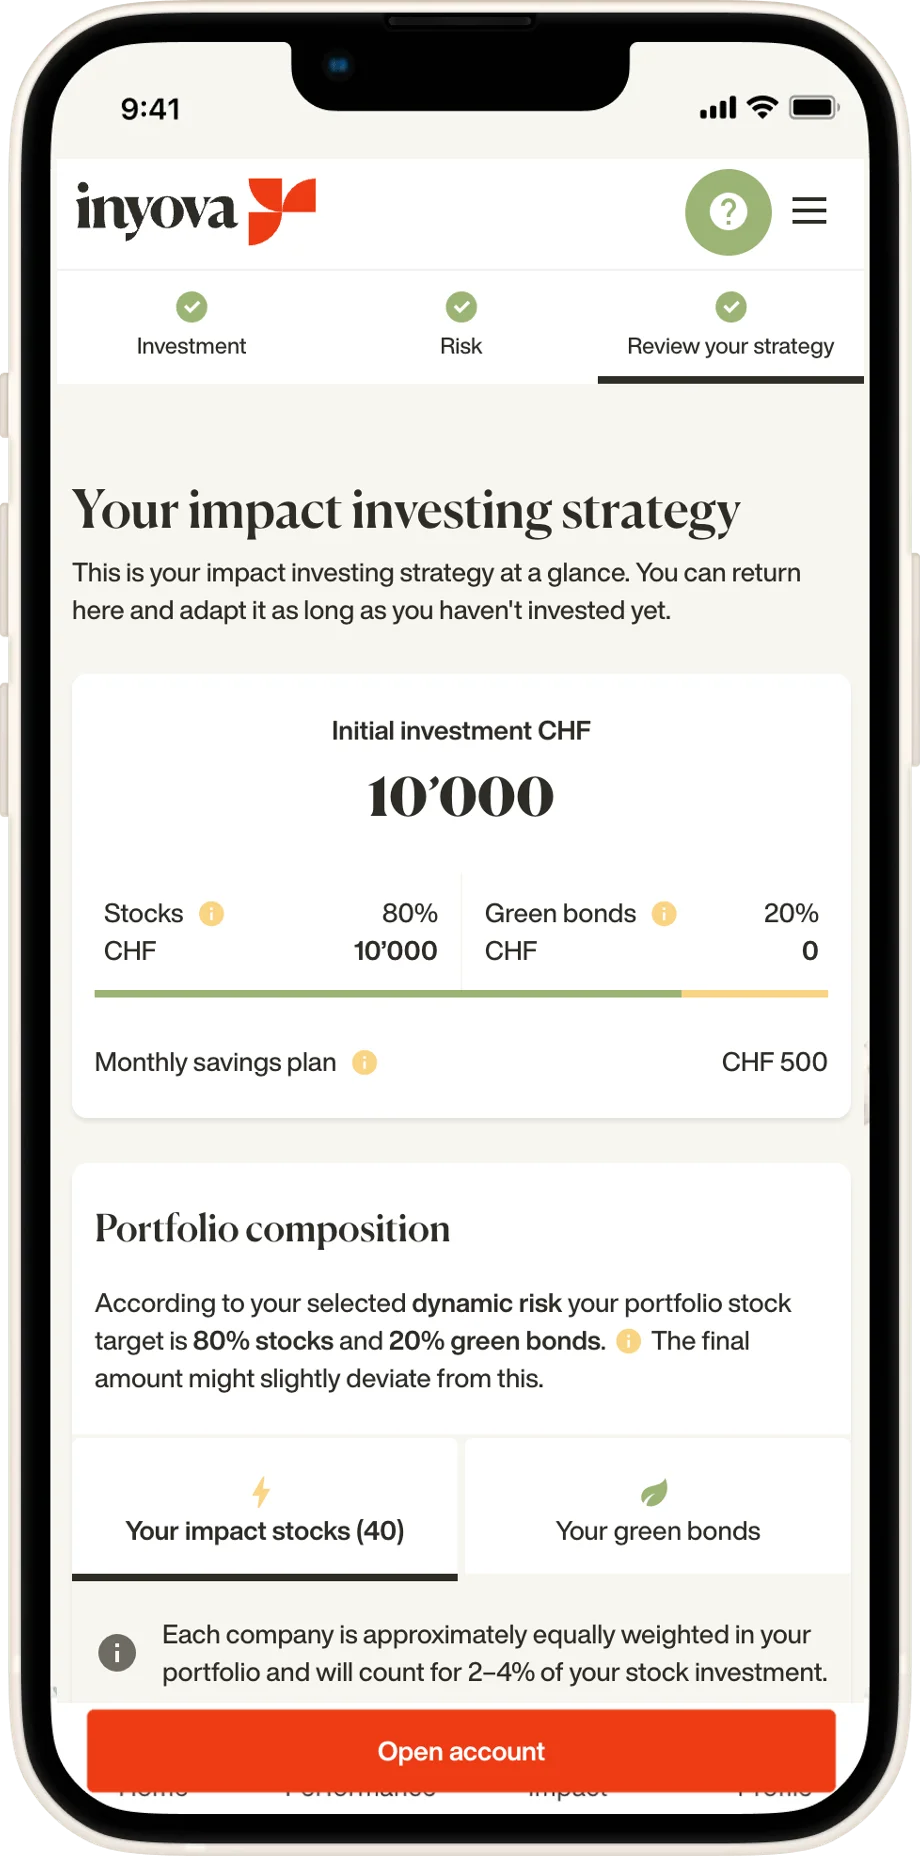This screenshot has width=921, height=1856.
Task: Open the hamburger menu
Action: tap(809, 211)
